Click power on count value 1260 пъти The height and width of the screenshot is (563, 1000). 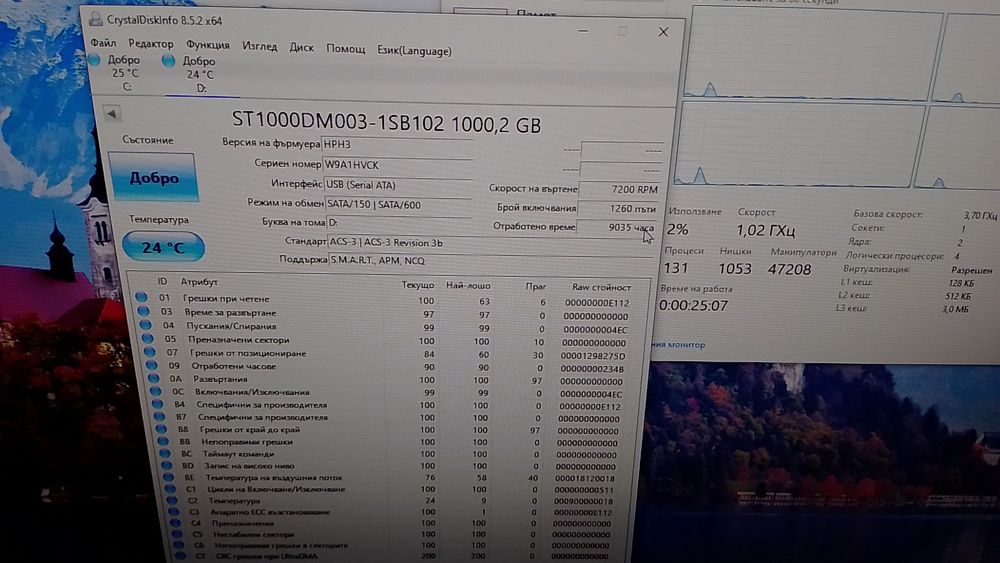click(x=617, y=208)
